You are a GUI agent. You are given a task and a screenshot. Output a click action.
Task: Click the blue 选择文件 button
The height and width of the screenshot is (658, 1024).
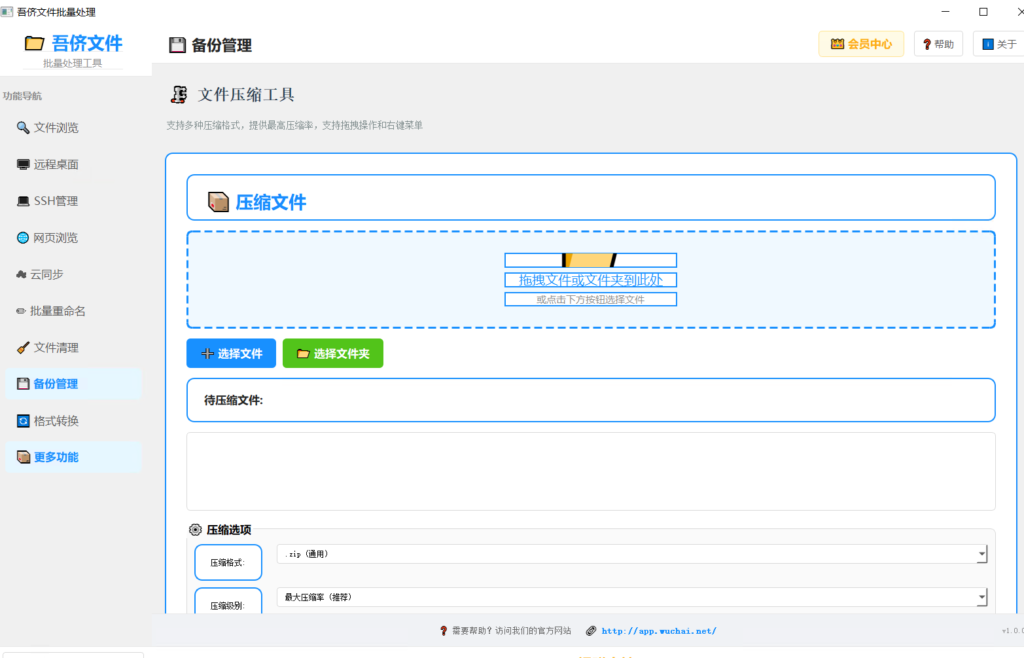[231, 353]
